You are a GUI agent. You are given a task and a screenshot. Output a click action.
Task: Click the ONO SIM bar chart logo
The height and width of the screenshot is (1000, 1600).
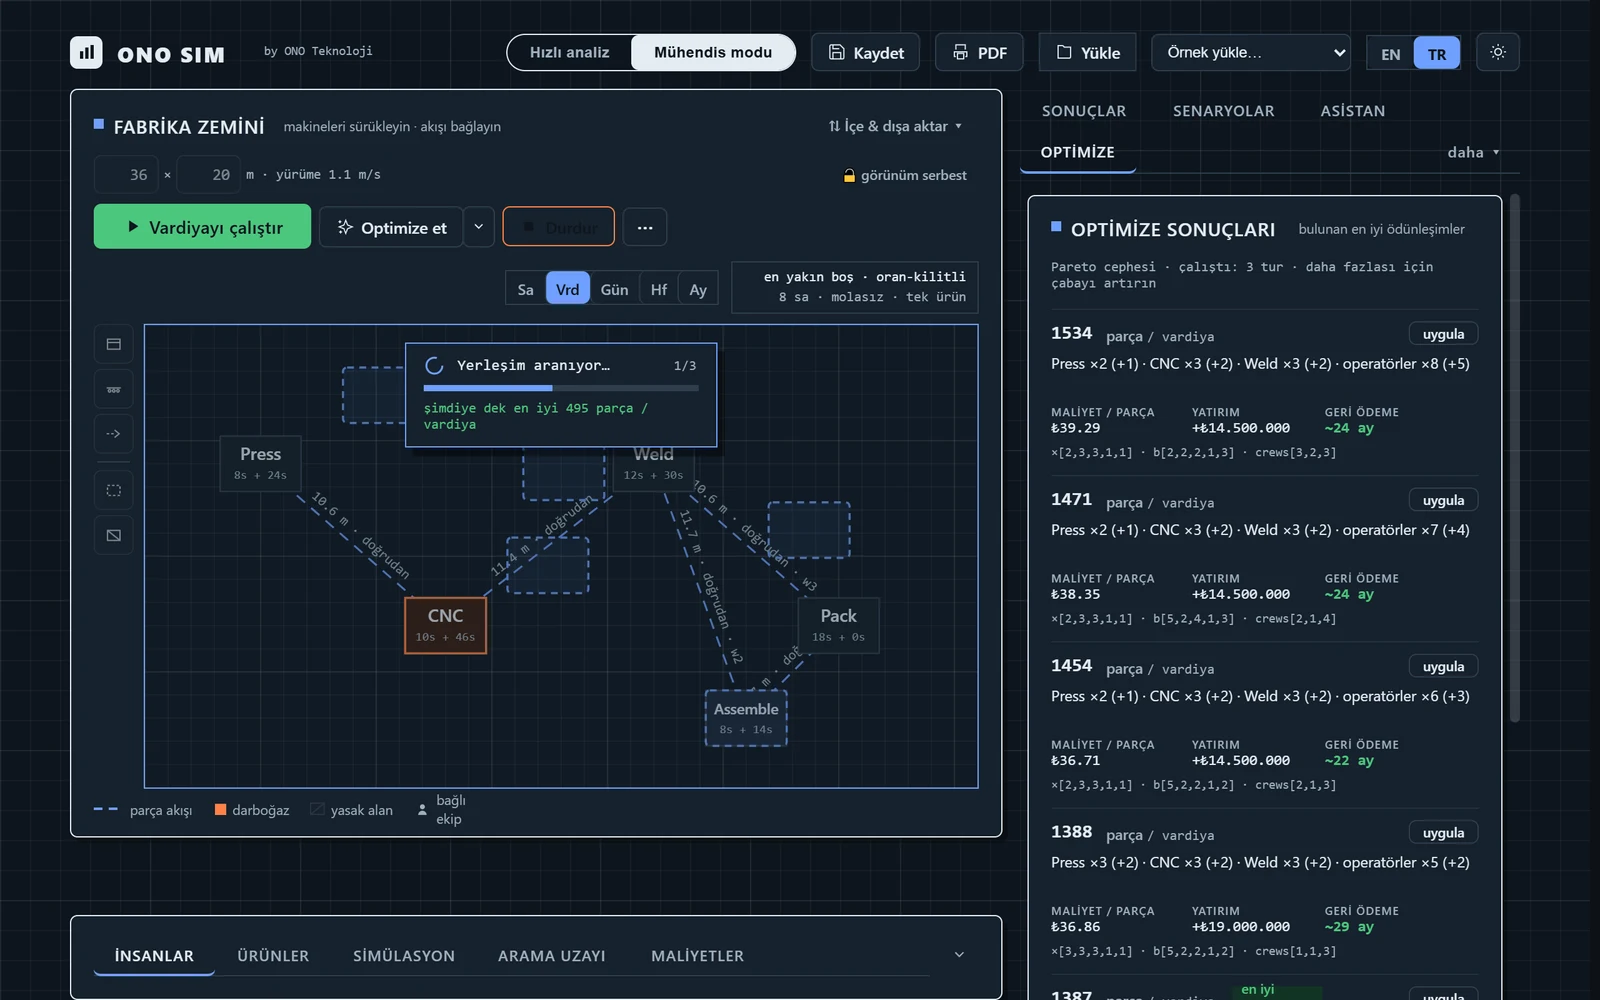point(86,52)
